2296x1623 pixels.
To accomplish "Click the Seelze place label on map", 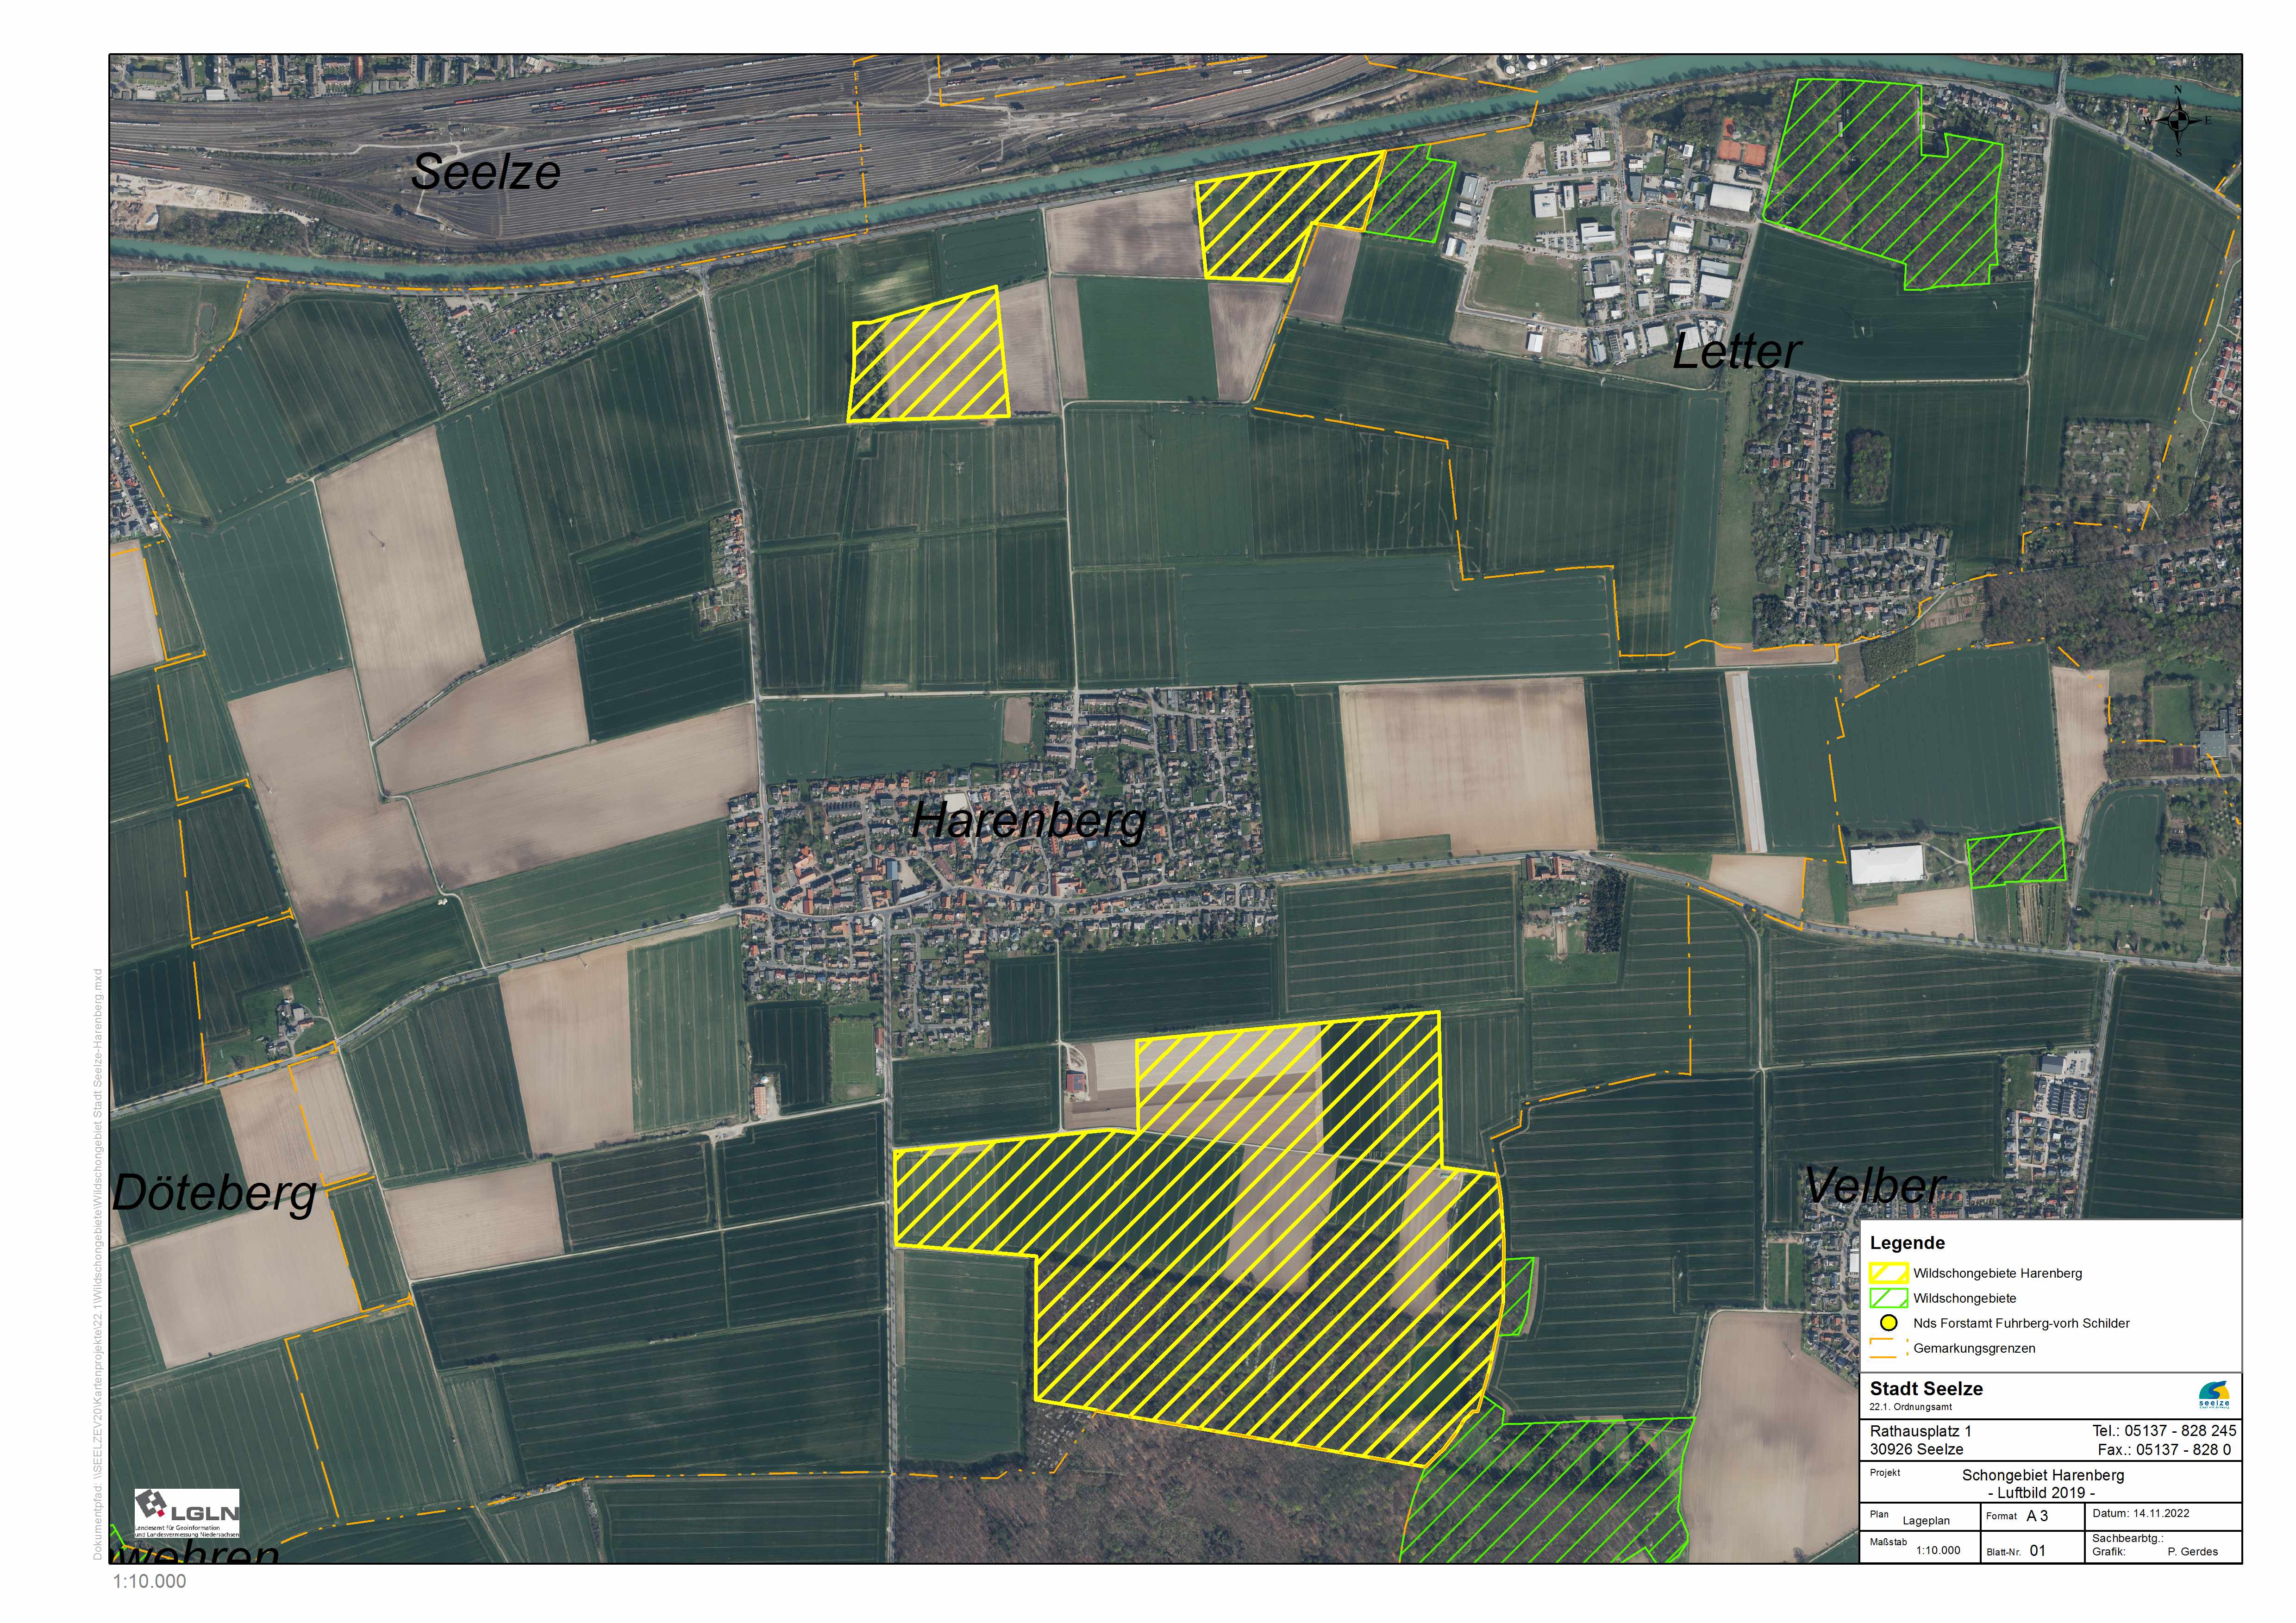I will click(x=486, y=171).
